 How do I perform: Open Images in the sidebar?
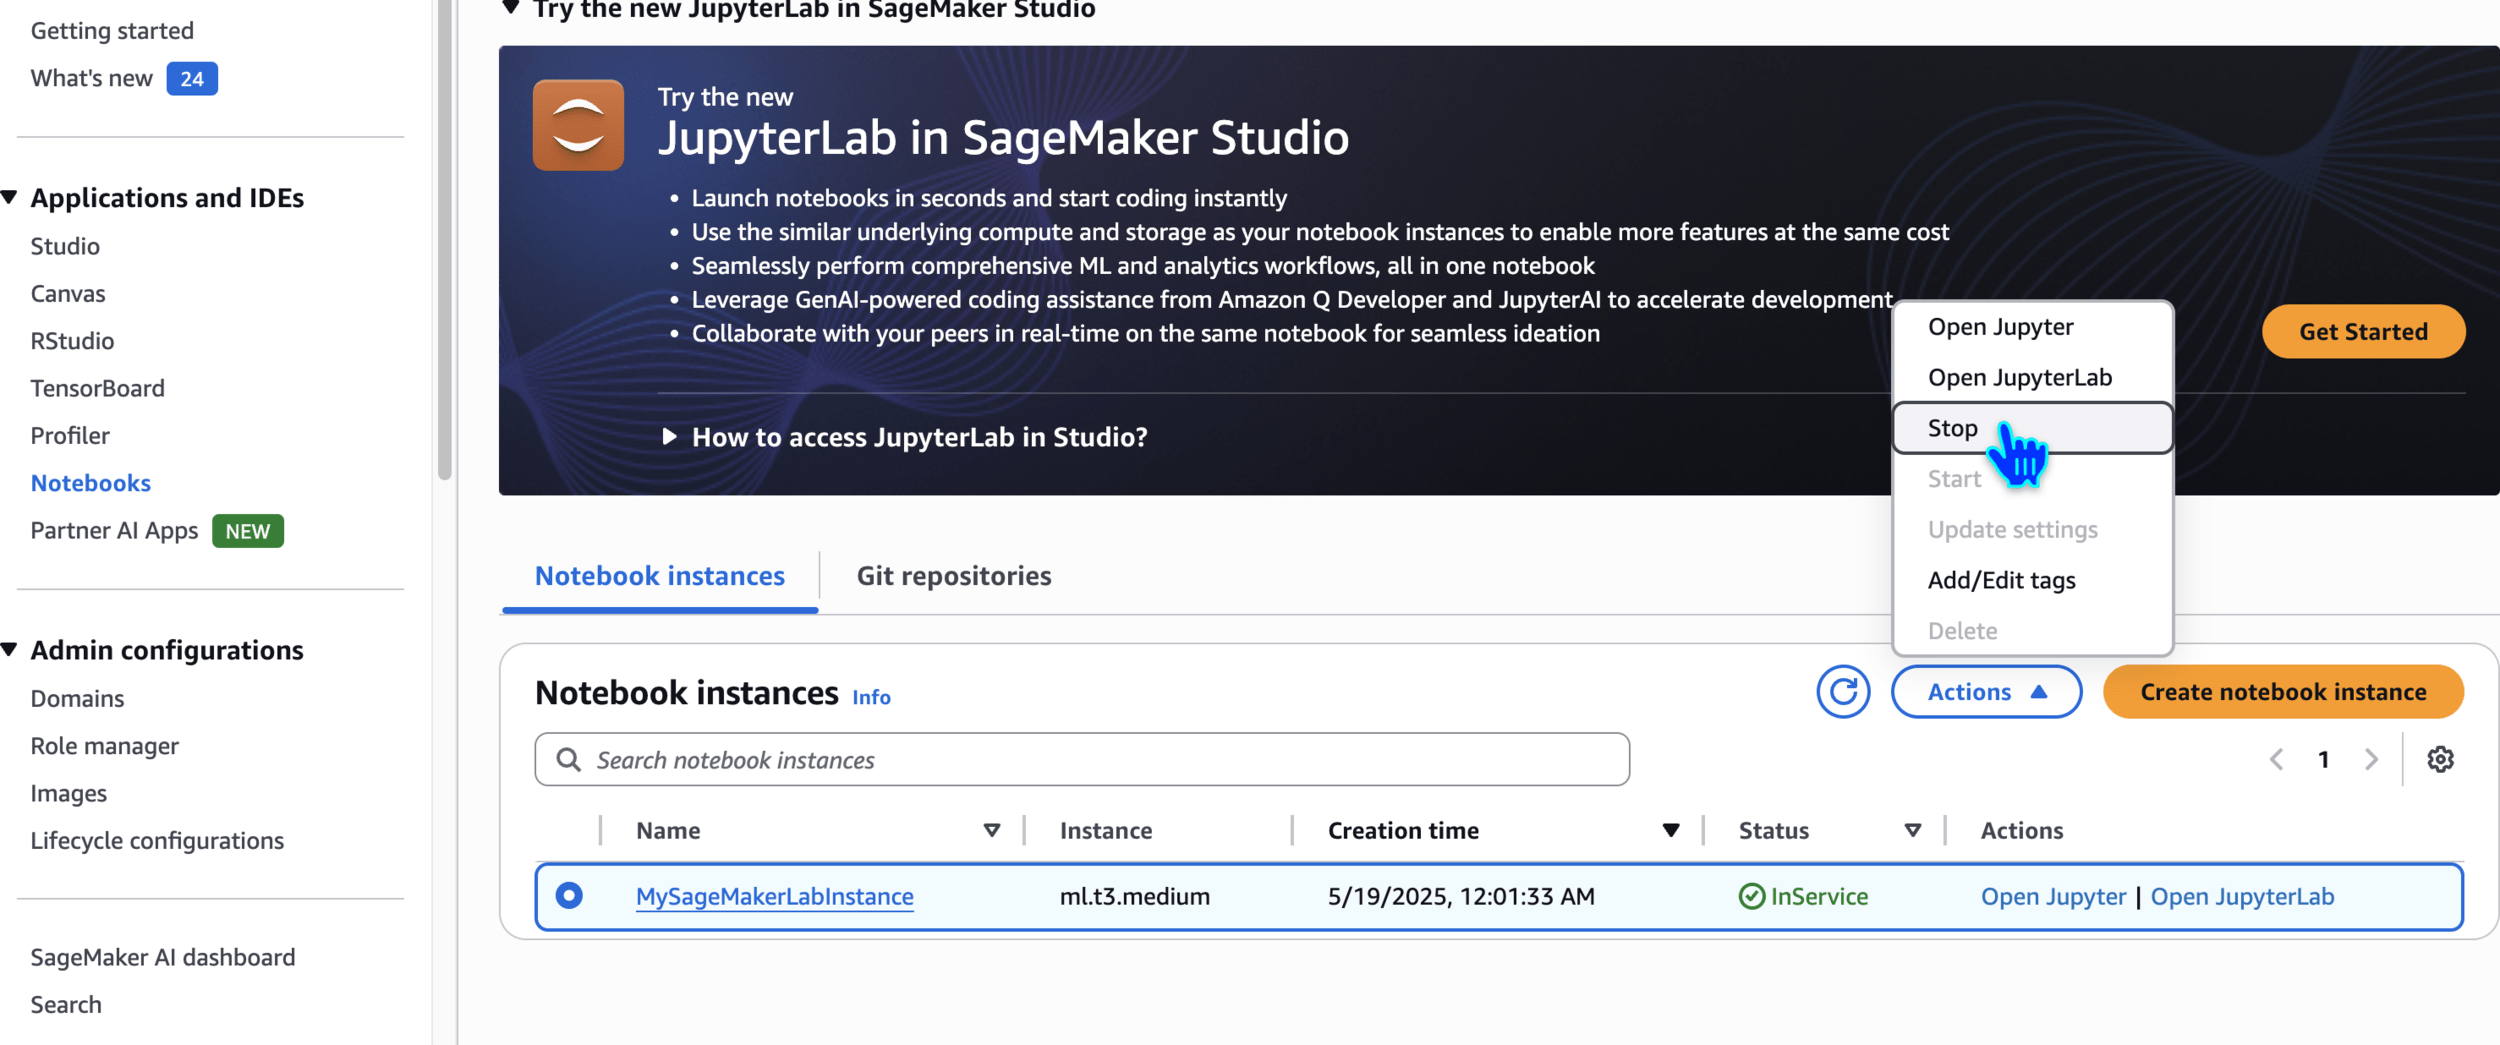[69, 793]
